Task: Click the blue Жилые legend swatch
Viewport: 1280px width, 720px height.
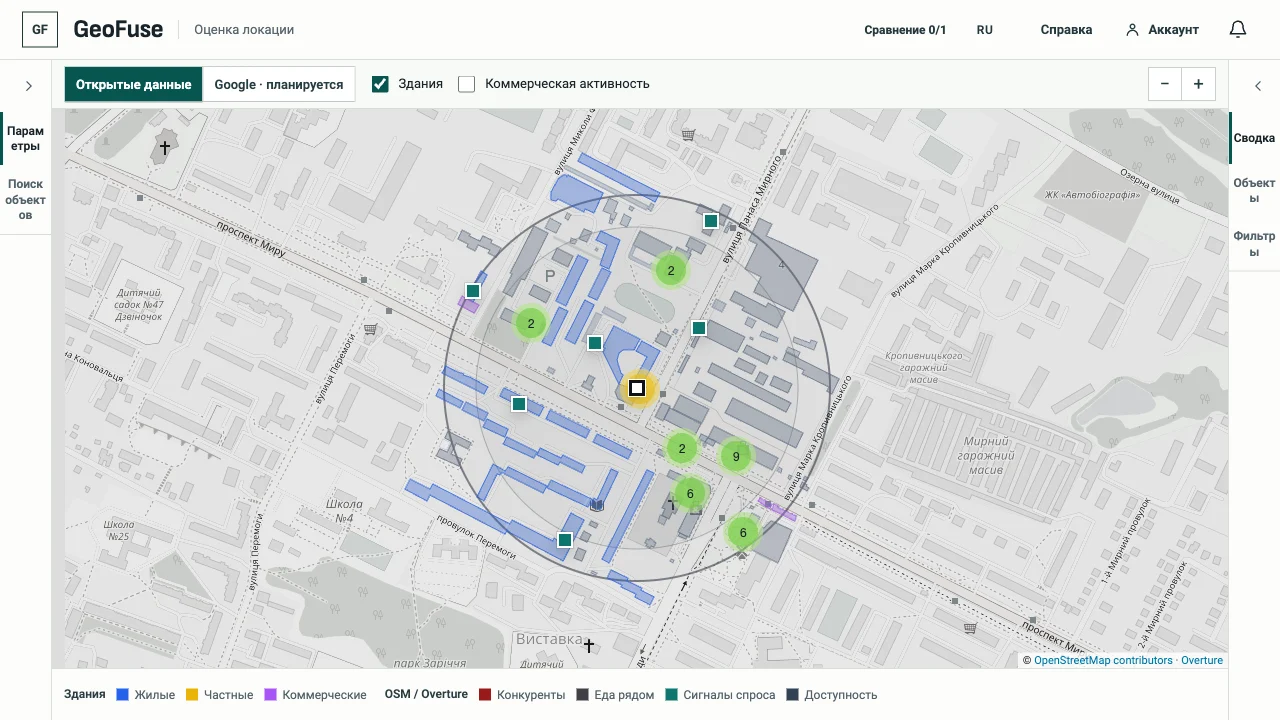Action: pos(123,695)
